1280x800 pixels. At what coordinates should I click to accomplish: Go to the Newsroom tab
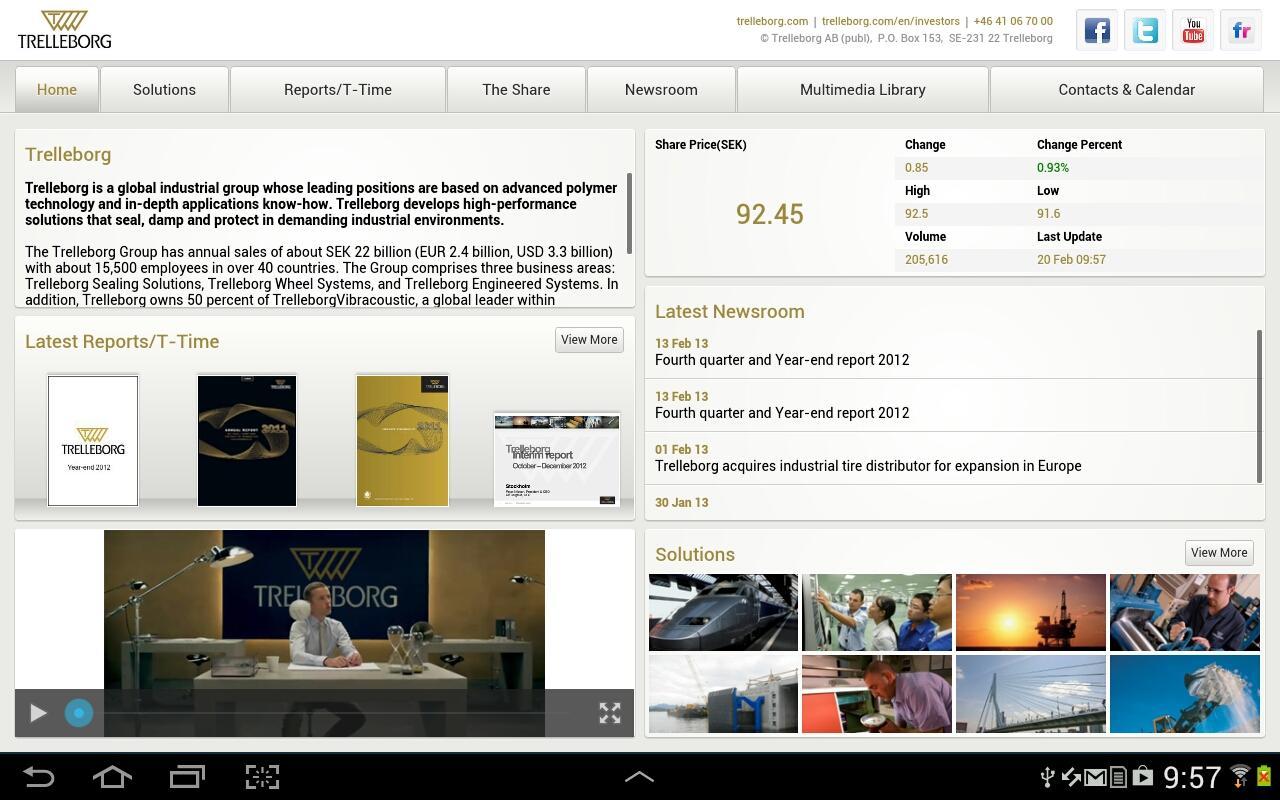coord(661,89)
